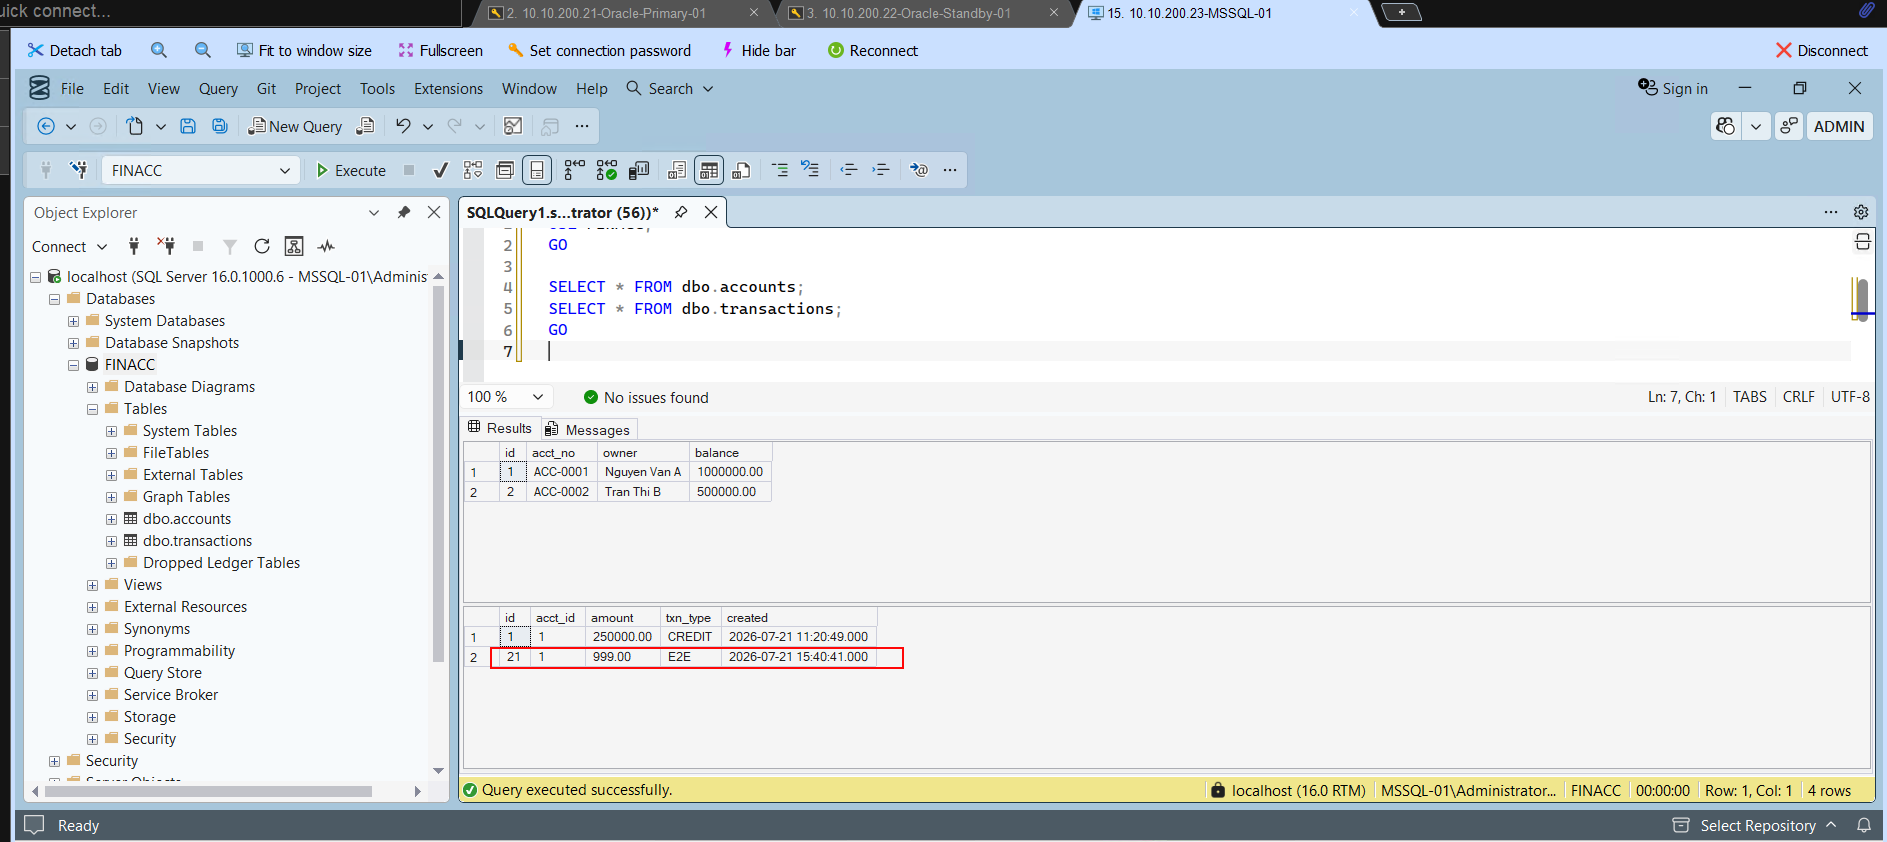Comment out selected lines icon
The height and width of the screenshot is (842, 1887).
780,170
